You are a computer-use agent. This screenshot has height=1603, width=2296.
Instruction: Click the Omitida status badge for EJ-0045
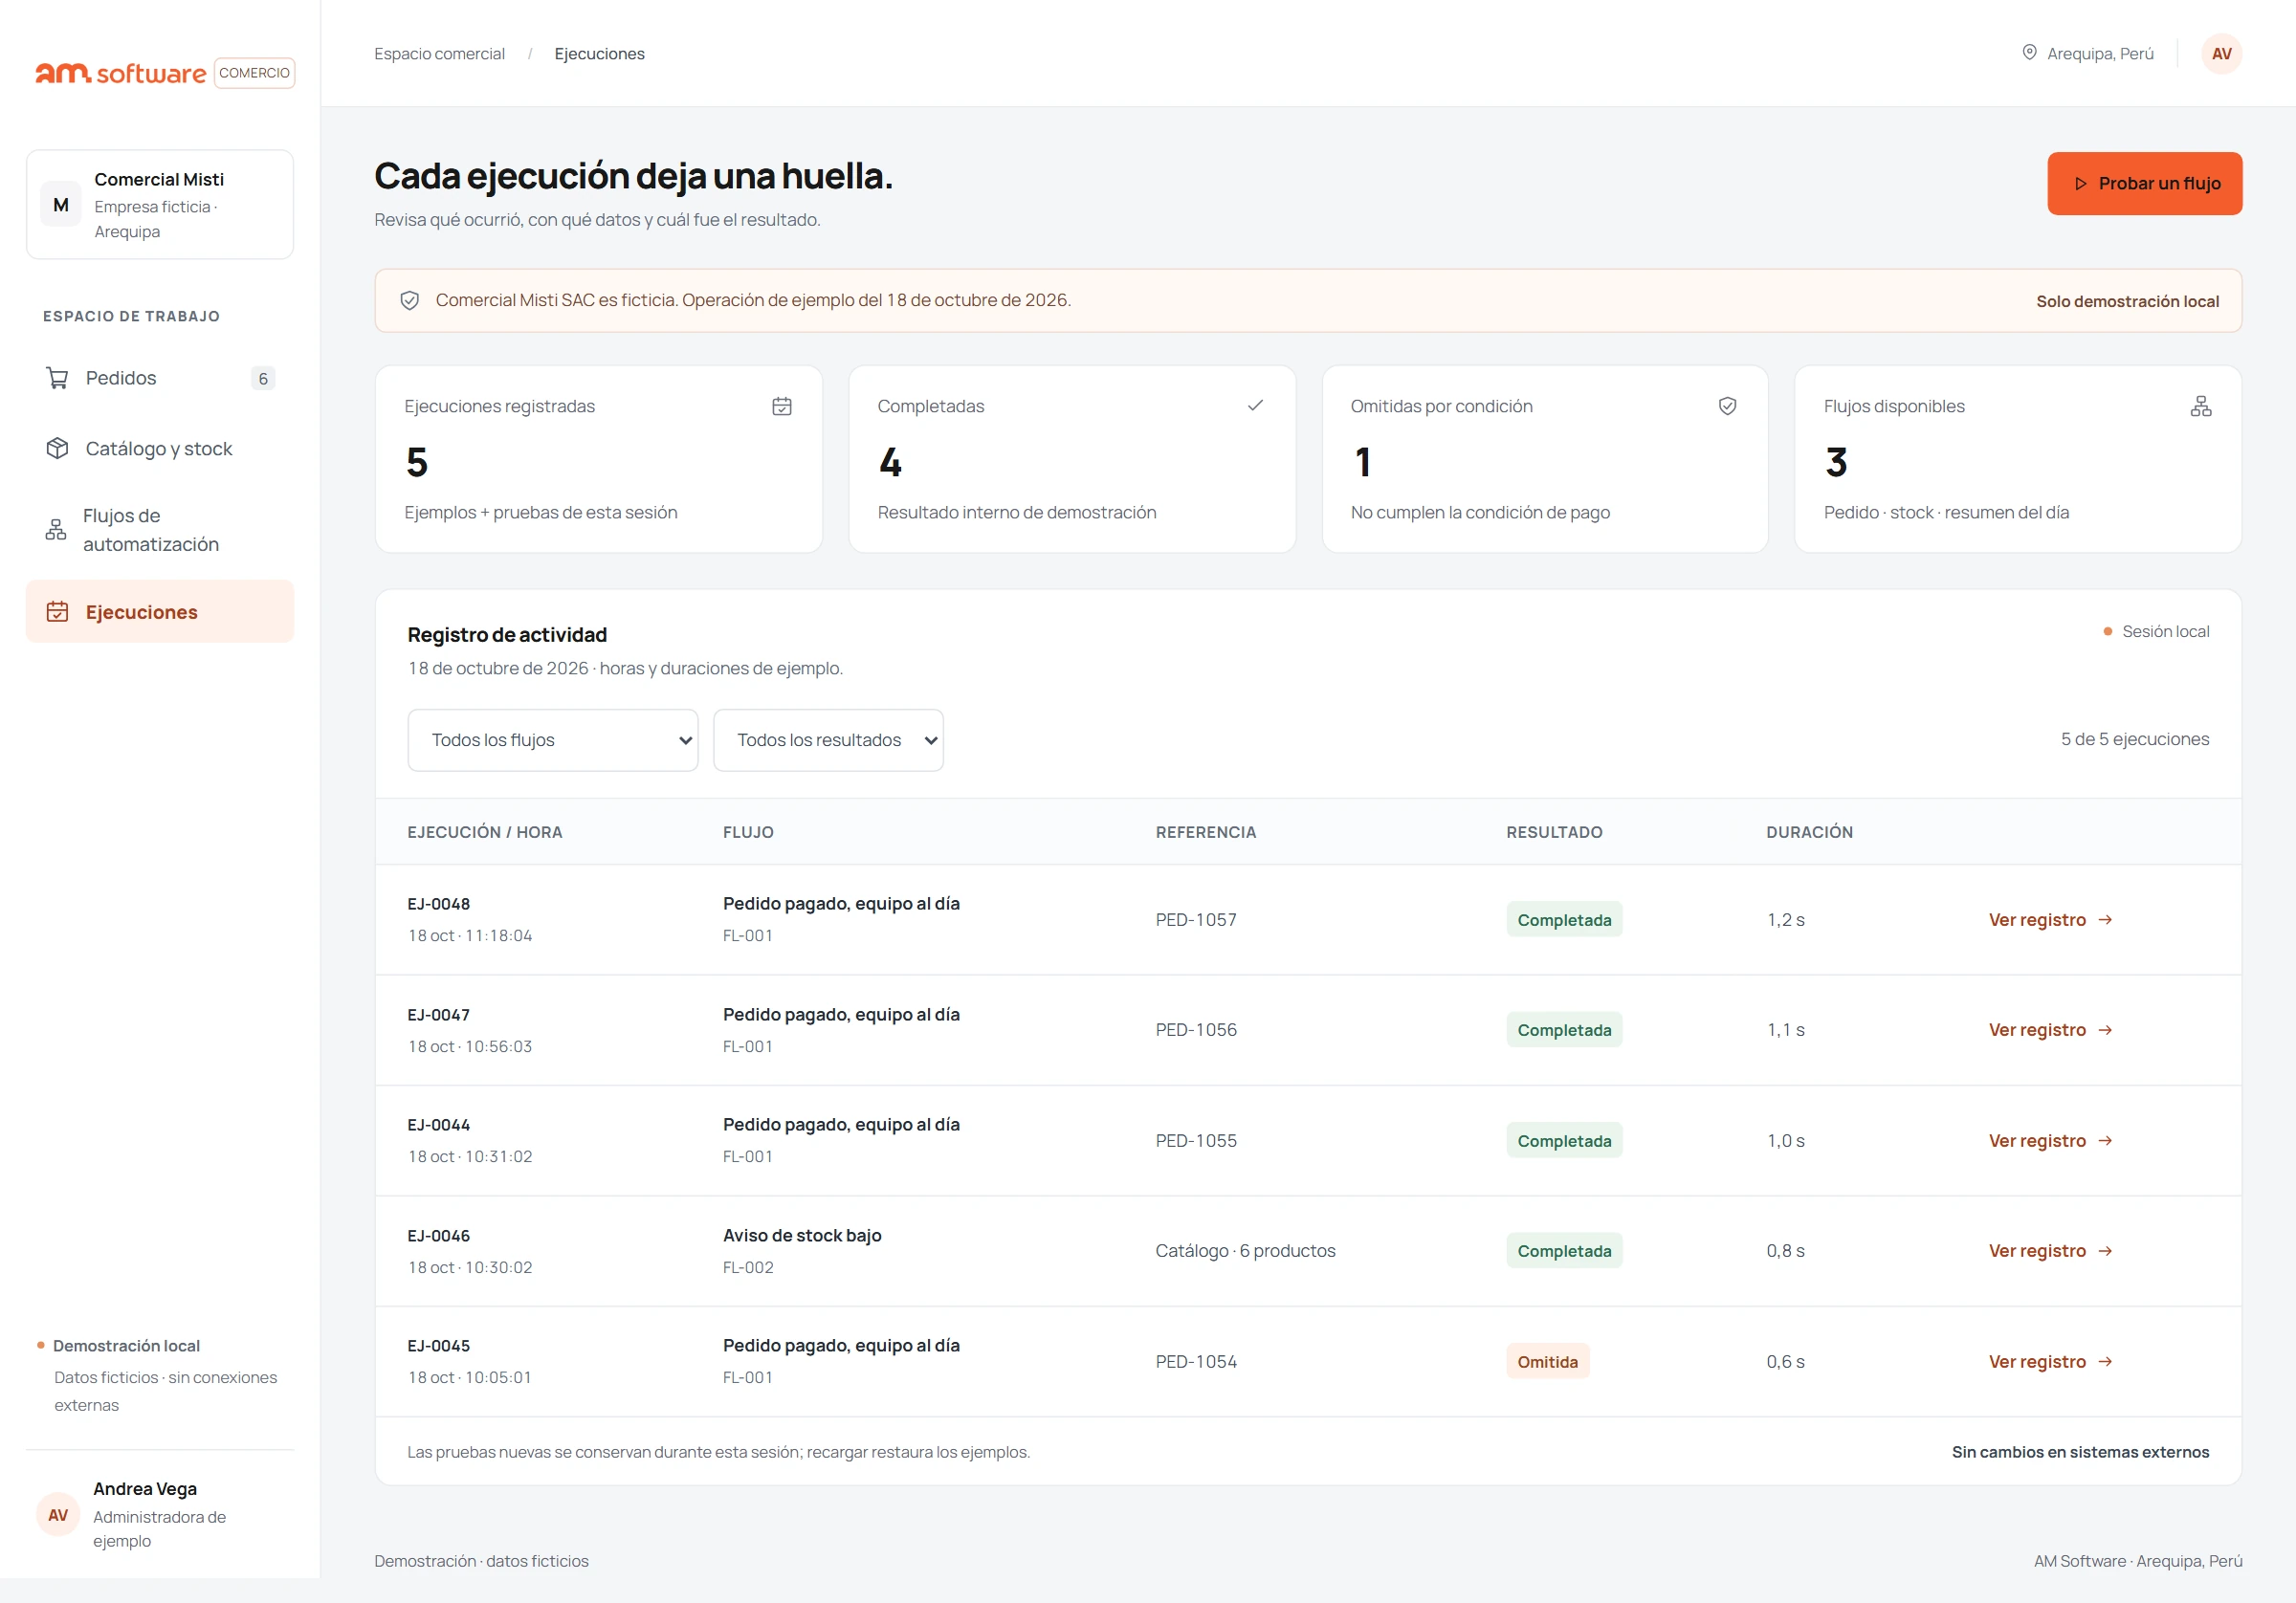click(x=1547, y=1362)
